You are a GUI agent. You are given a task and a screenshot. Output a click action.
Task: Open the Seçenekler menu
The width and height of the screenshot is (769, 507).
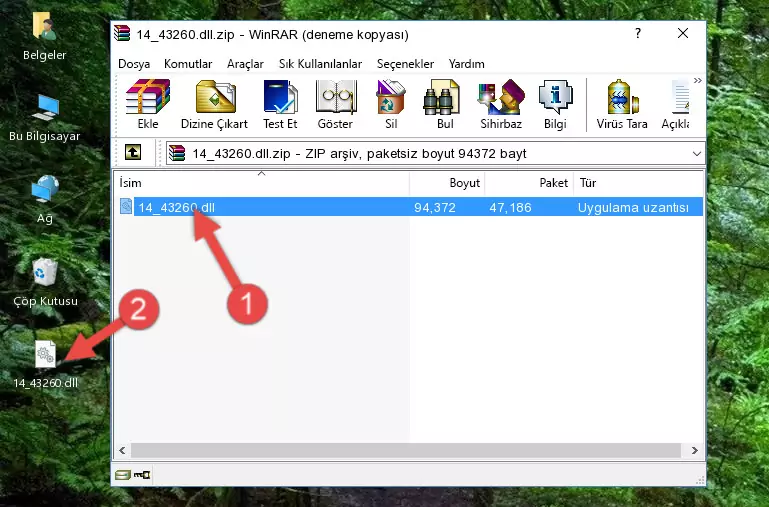tap(405, 64)
